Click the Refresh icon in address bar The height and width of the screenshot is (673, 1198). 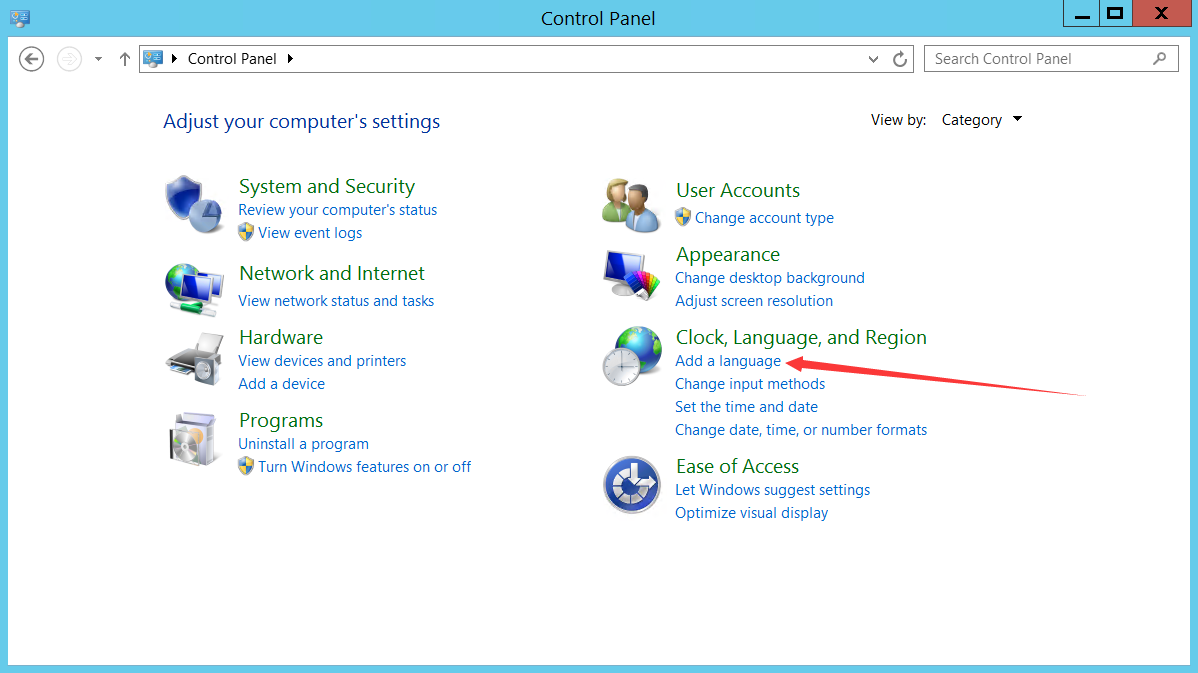[898, 58]
